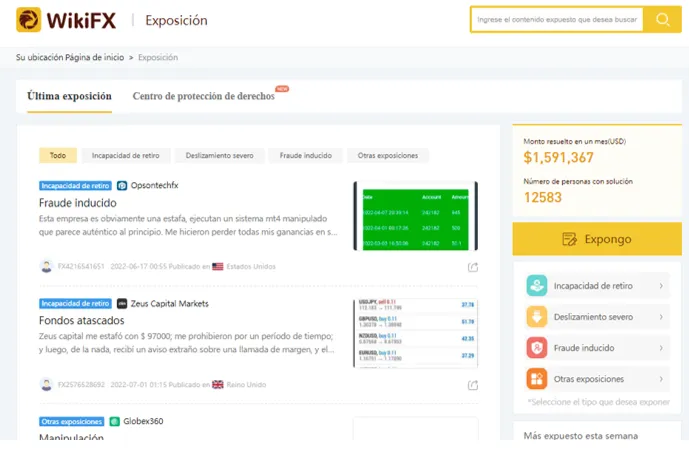This screenshot has width=689, height=451.
Task: Click the FX4216541651 username
Action: pos(81,266)
